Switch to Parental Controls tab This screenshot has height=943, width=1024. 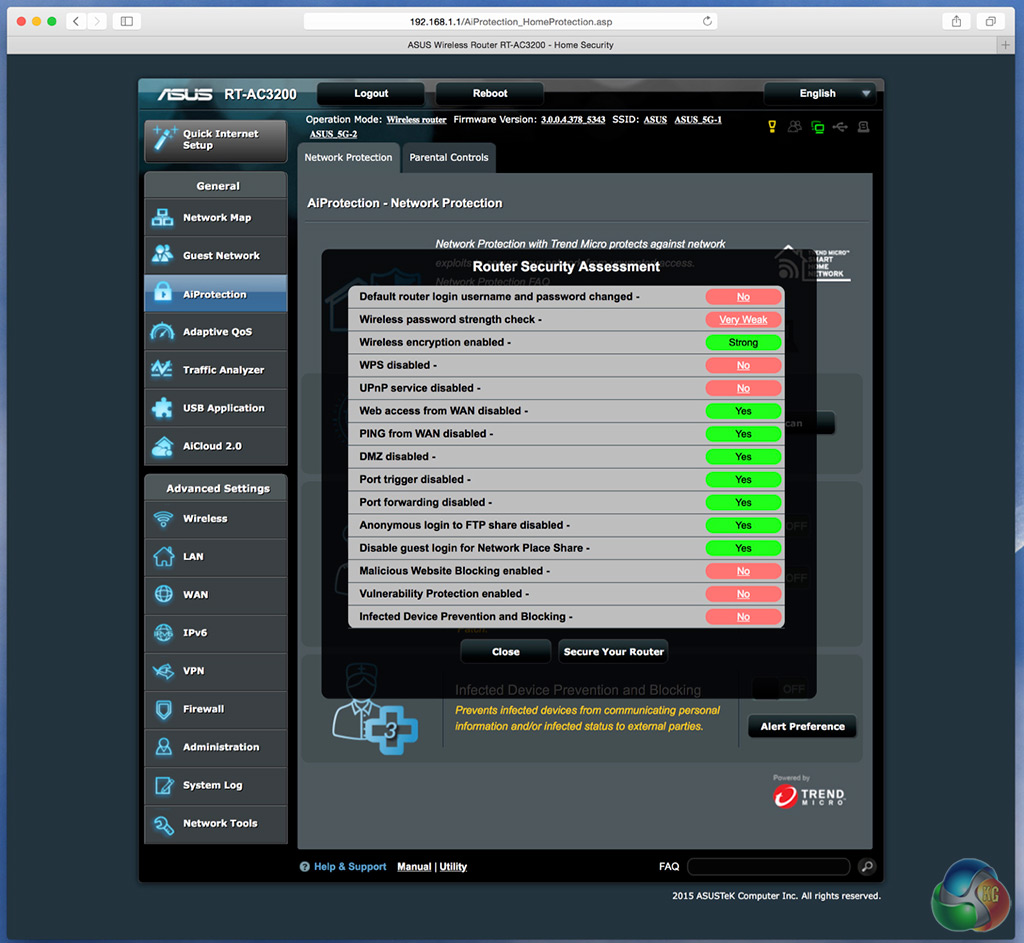coord(449,157)
